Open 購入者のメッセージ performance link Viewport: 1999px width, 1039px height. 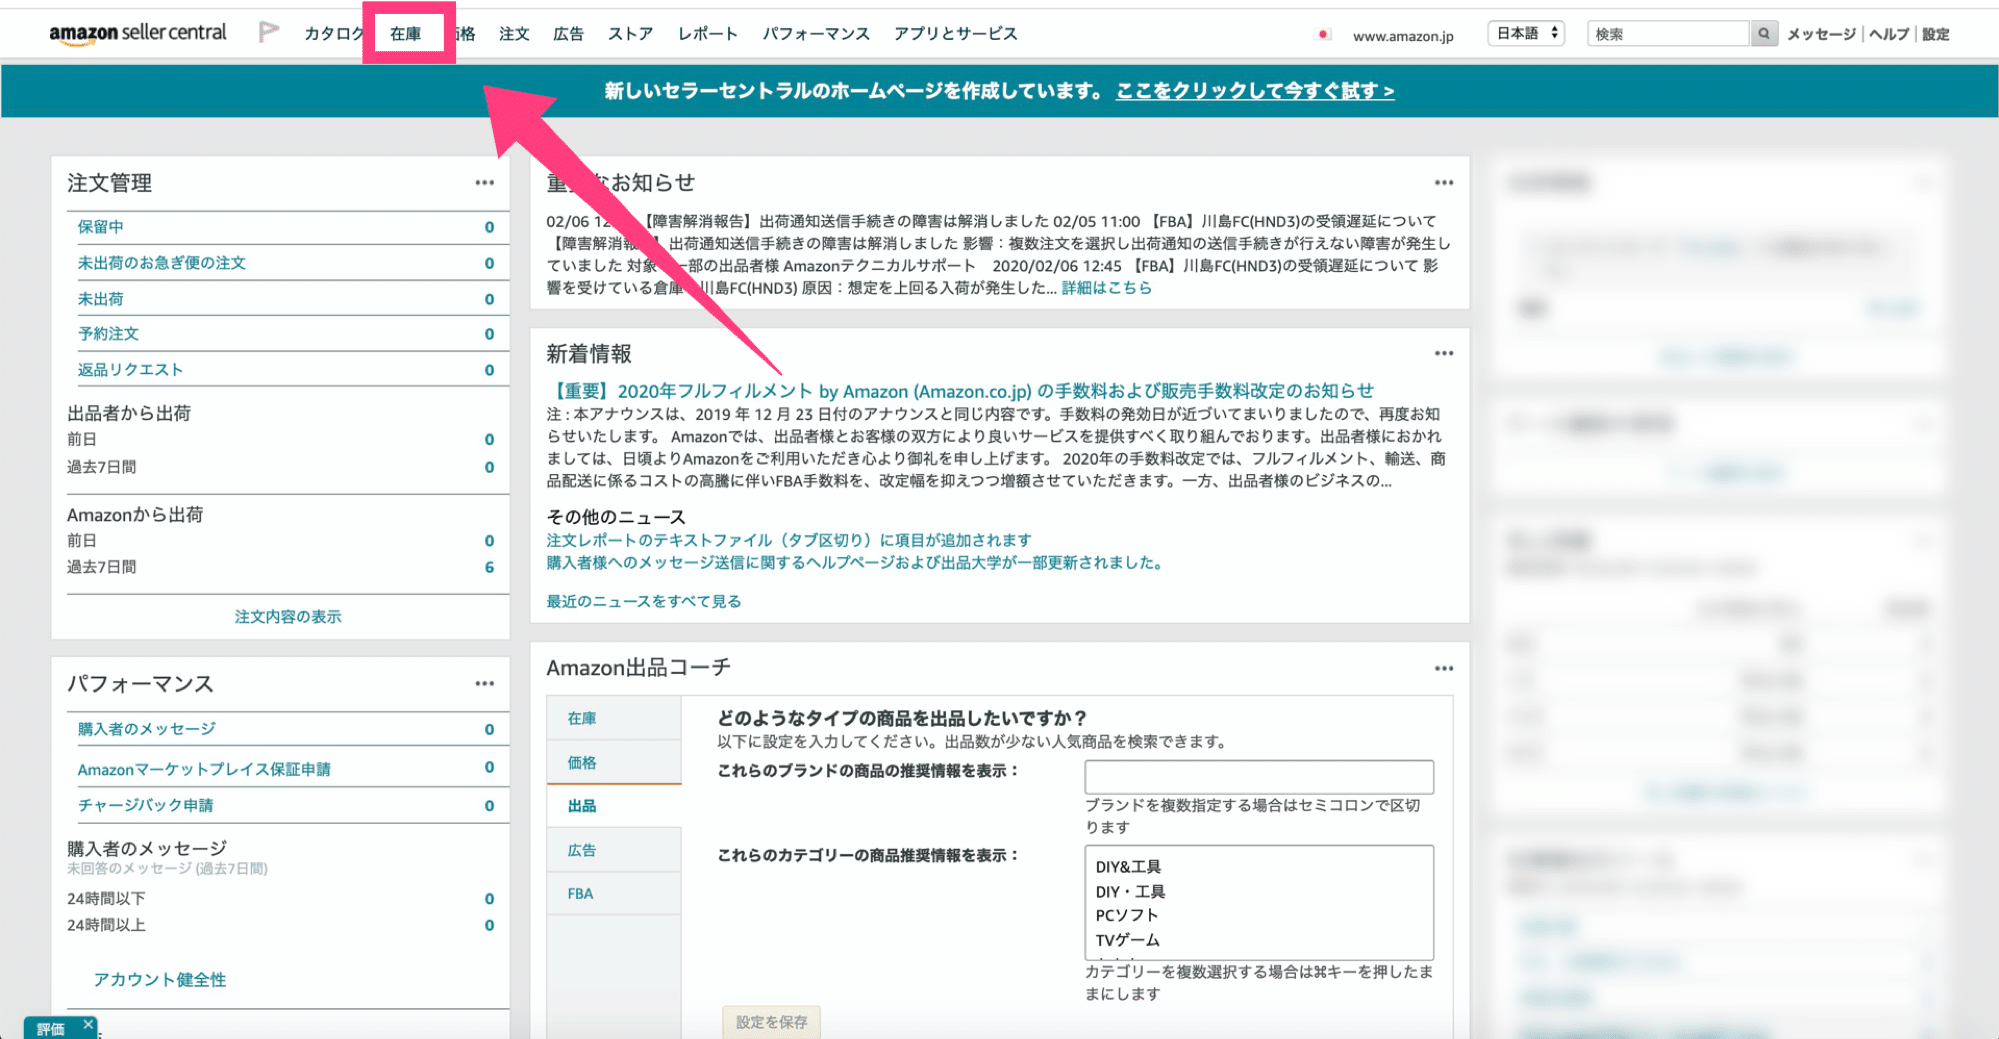[x=147, y=729]
